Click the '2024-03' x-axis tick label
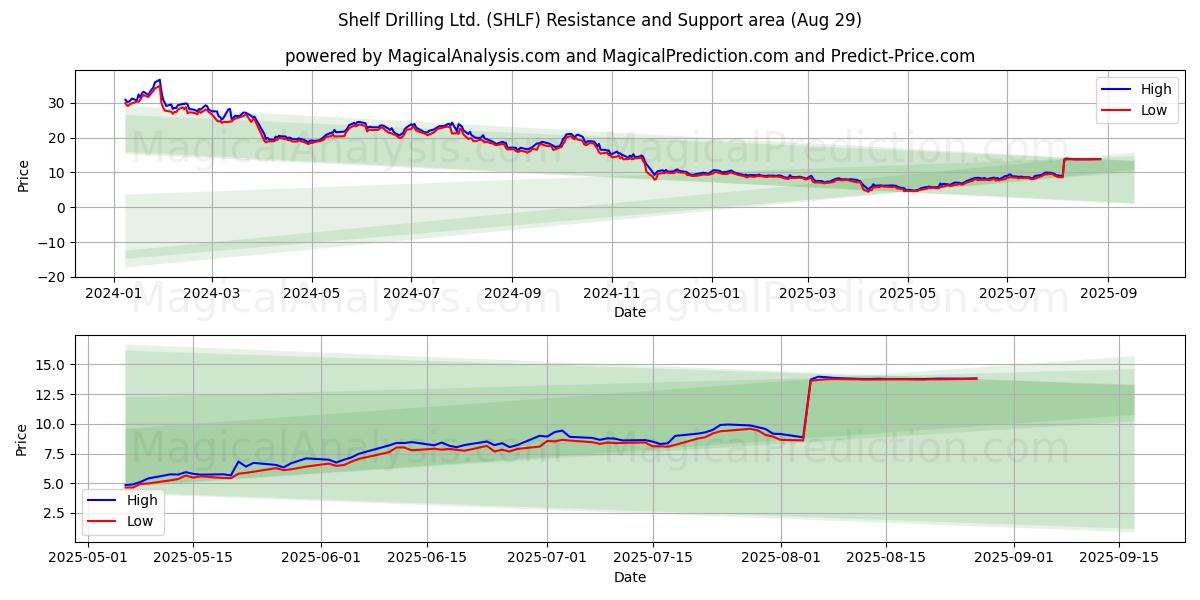This screenshot has height=600, width=1200. (x=211, y=293)
